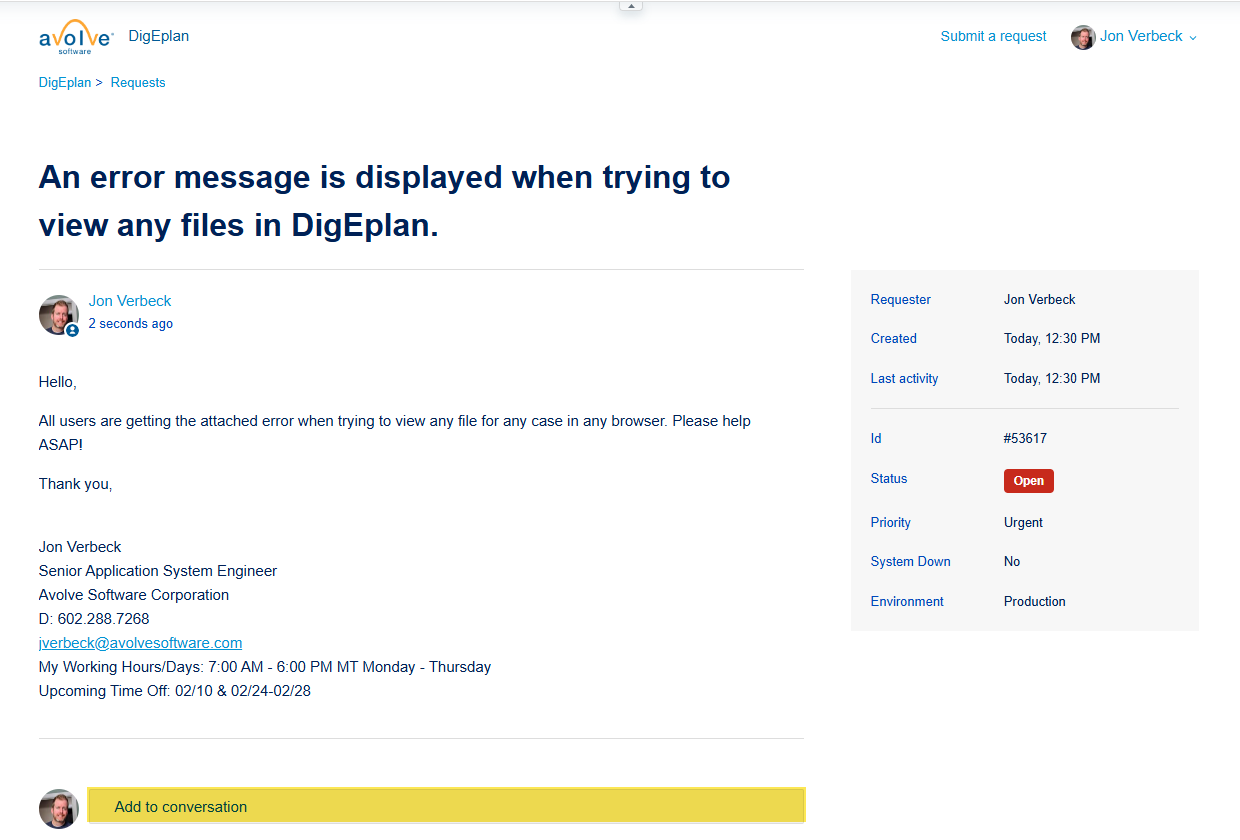Click the user badge icon on the author avatar
The height and width of the screenshot is (840, 1240).
point(72,330)
